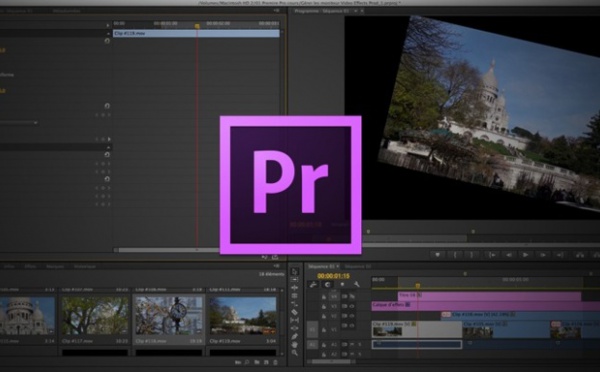Select the Track Select tool

(294, 280)
